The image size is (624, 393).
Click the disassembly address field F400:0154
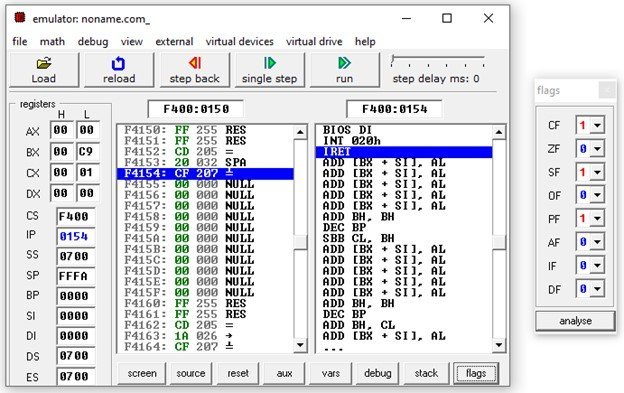tap(394, 109)
